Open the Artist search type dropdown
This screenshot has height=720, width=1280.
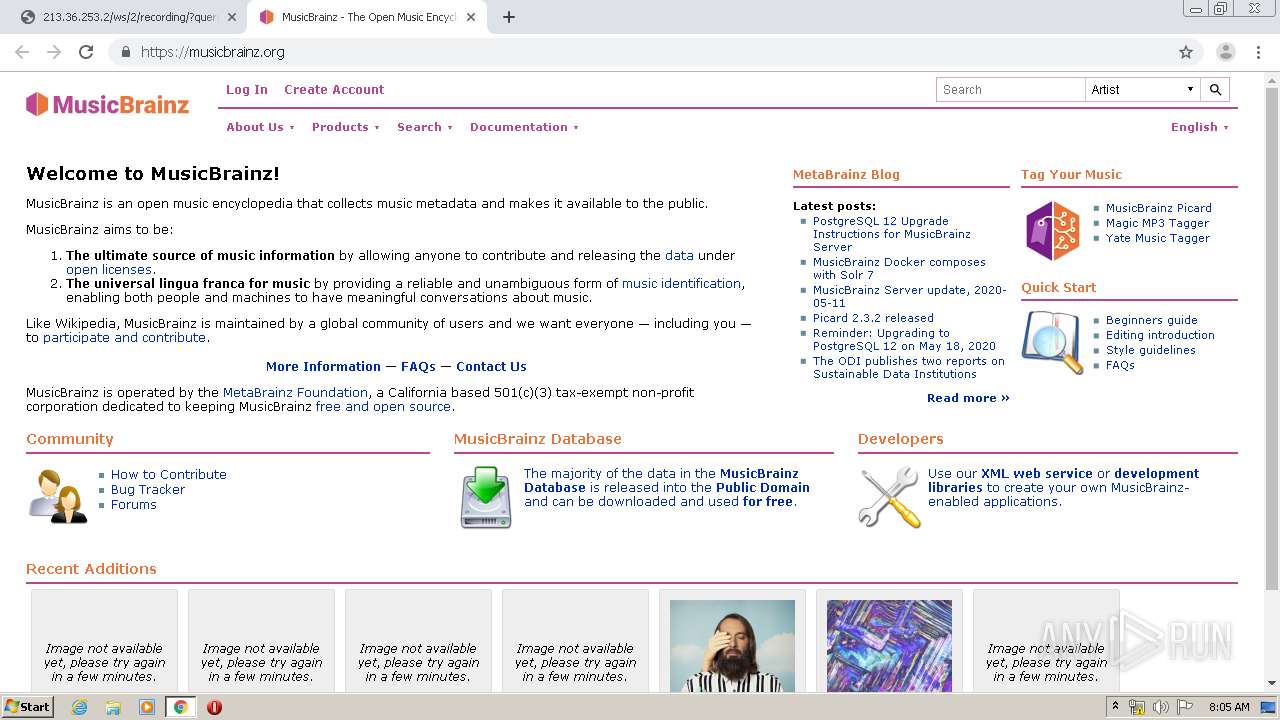click(1143, 90)
